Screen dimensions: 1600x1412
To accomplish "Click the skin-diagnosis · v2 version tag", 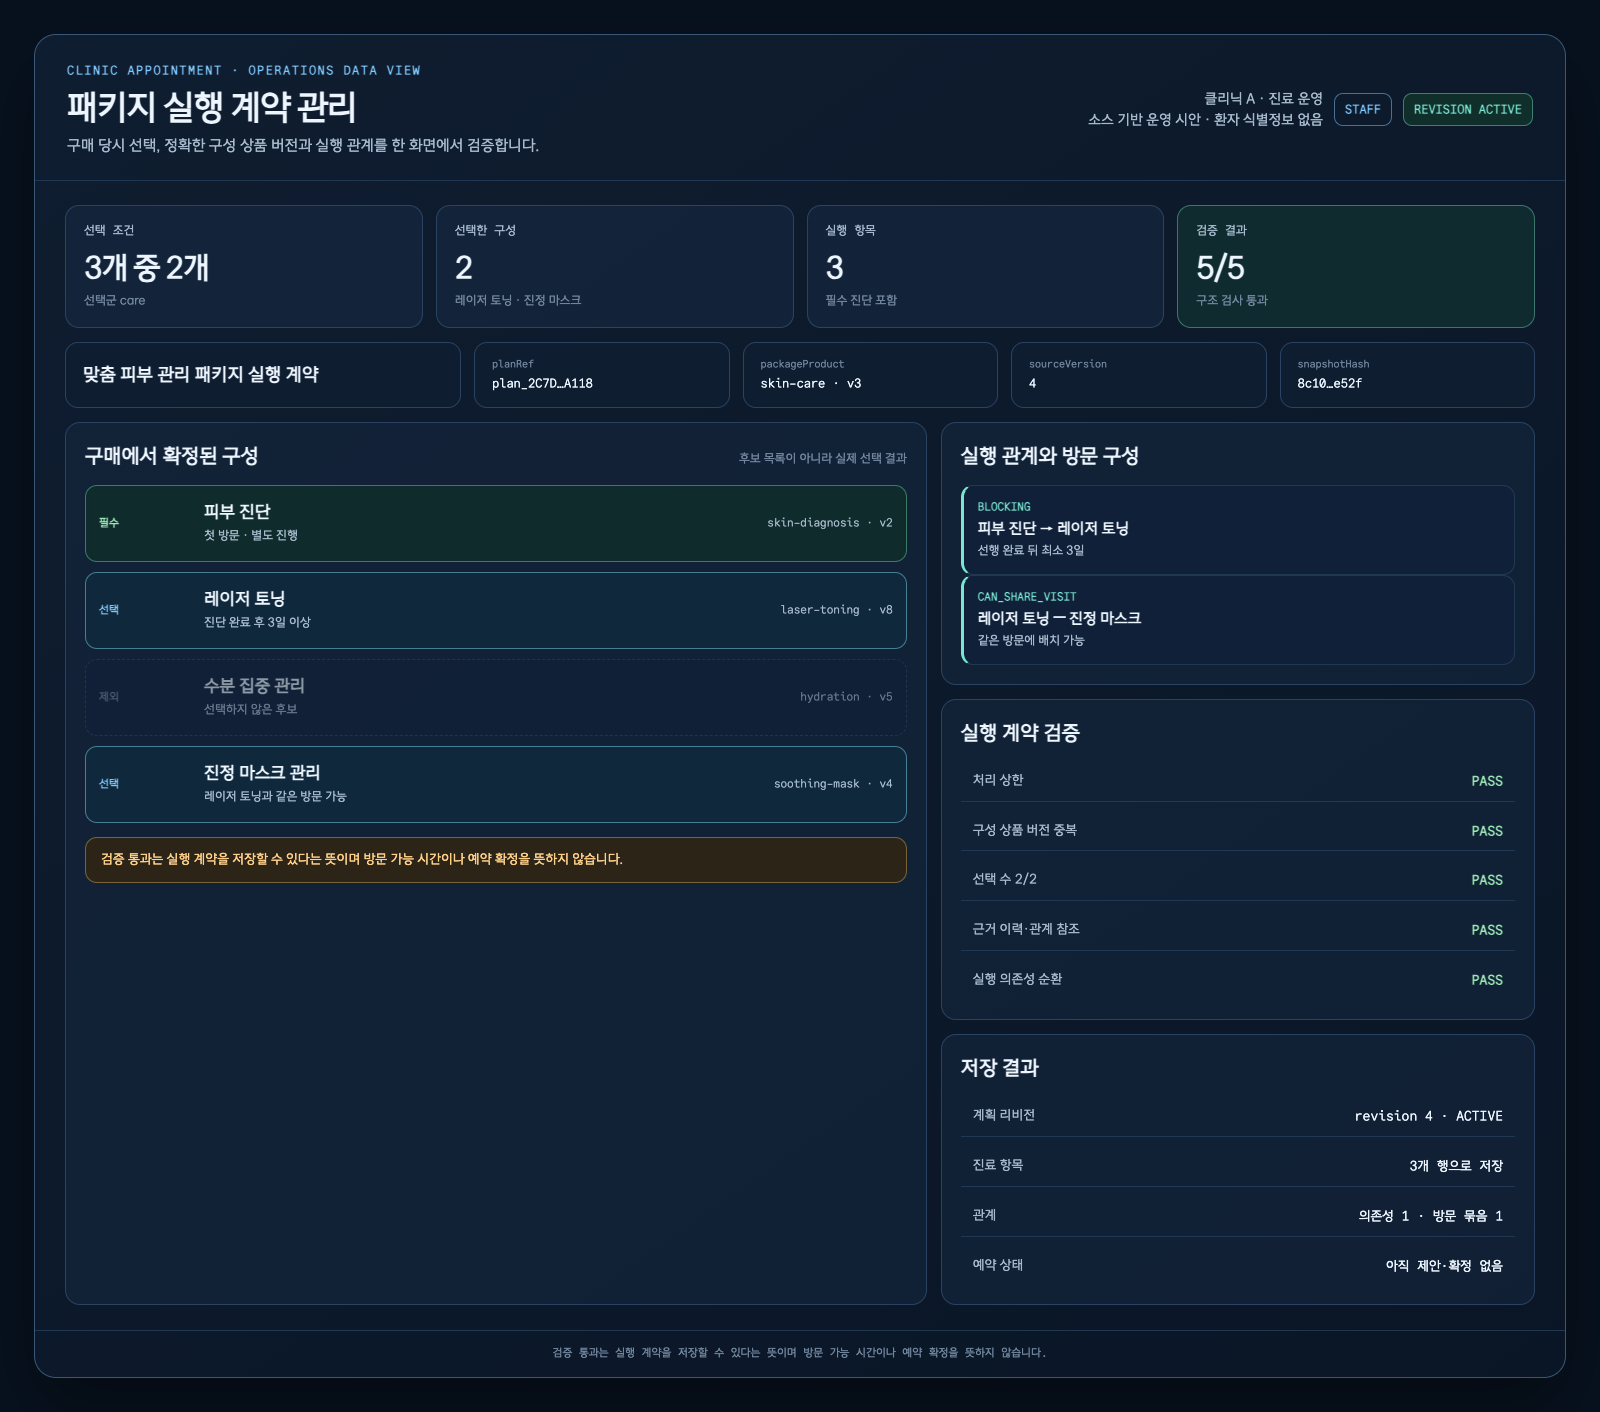I will click(829, 523).
